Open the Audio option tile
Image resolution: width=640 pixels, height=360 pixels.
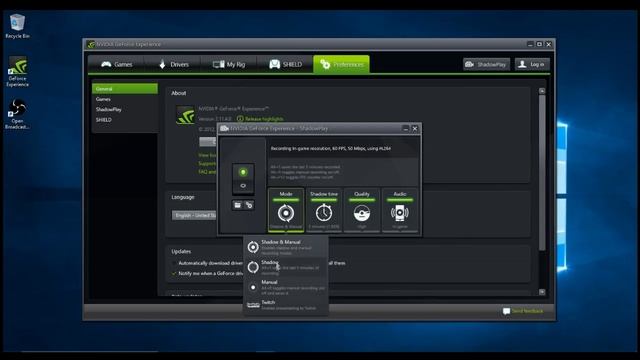tap(400, 210)
